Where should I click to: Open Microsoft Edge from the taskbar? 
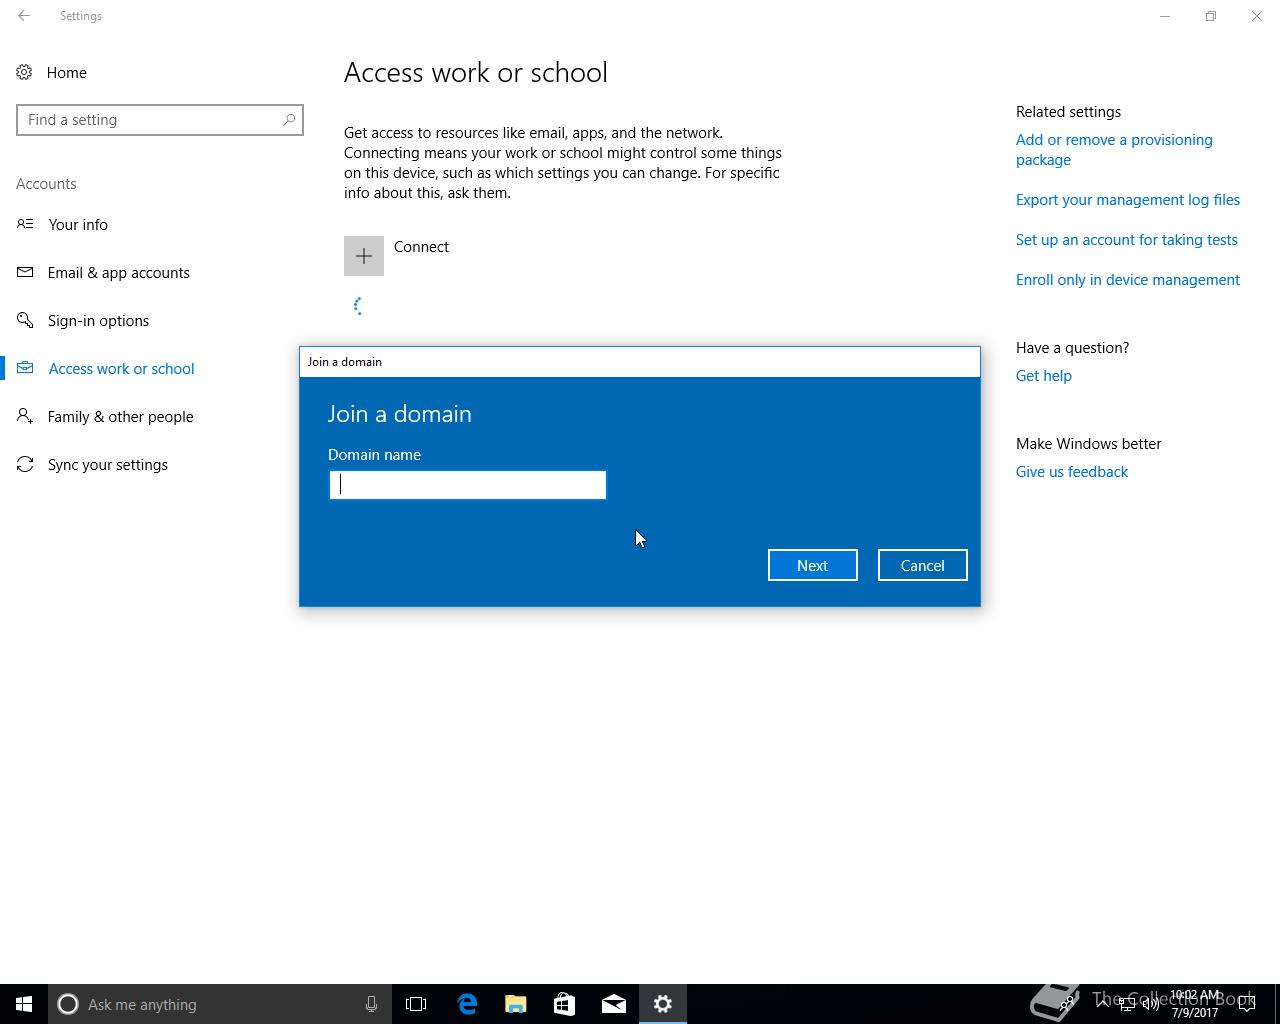click(467, 1004)
